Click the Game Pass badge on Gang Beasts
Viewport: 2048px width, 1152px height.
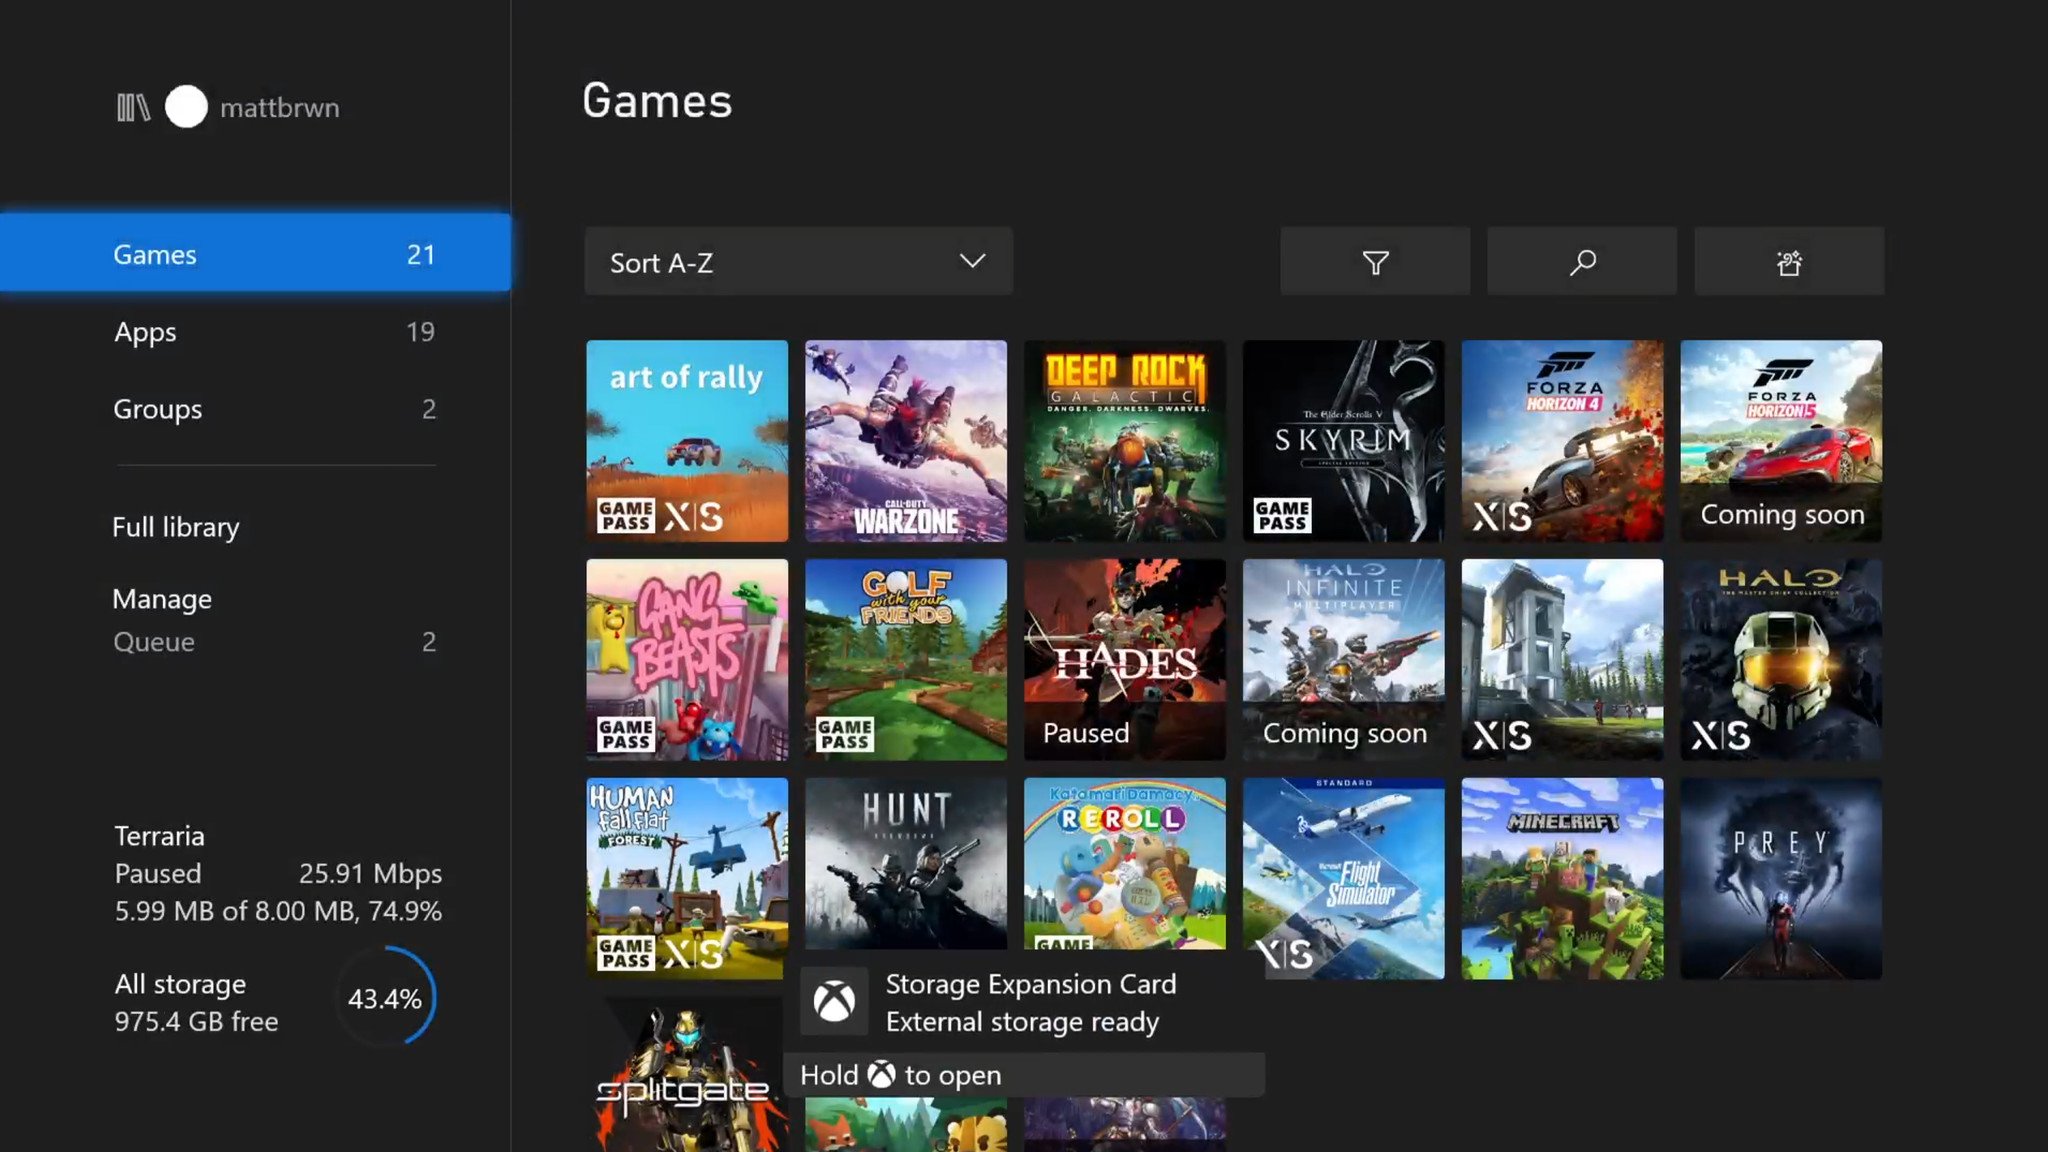point(623,731)
